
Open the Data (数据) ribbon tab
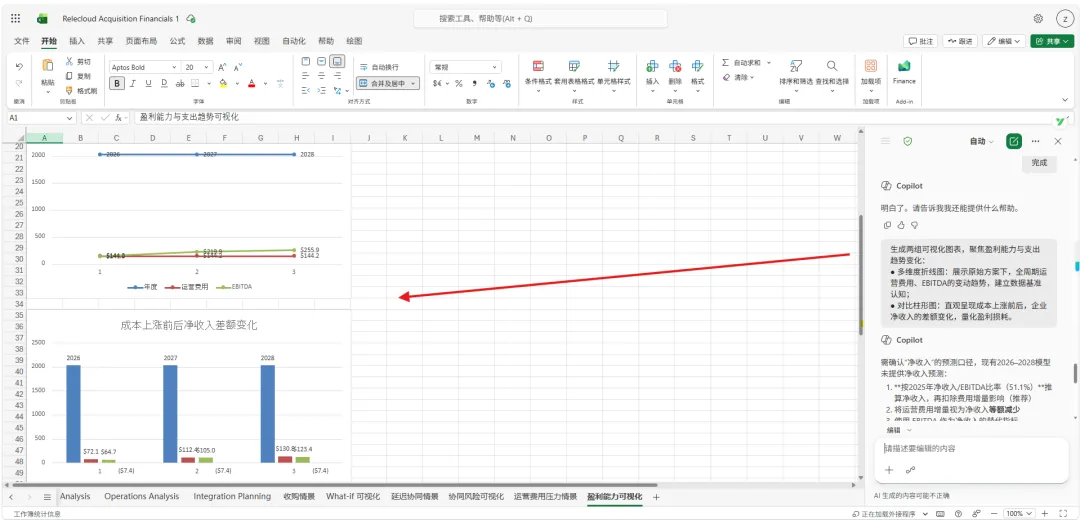[205, 41]
